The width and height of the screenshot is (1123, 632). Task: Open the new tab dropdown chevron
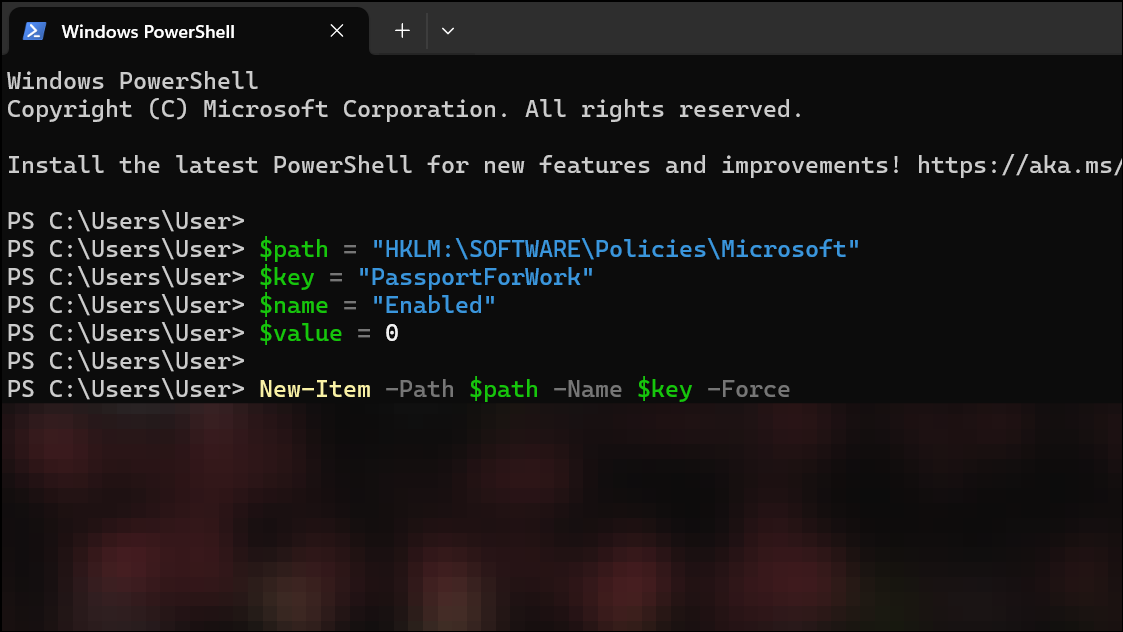click(448, 31)
